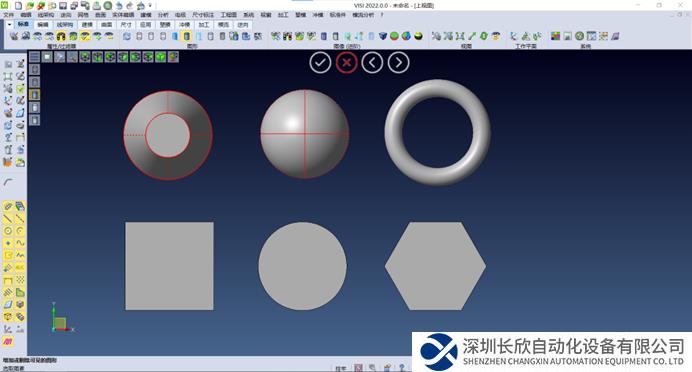Viewport: 692px width, 372px height.
Task: Click the purple parallelogram system icon
Action: 615,36
